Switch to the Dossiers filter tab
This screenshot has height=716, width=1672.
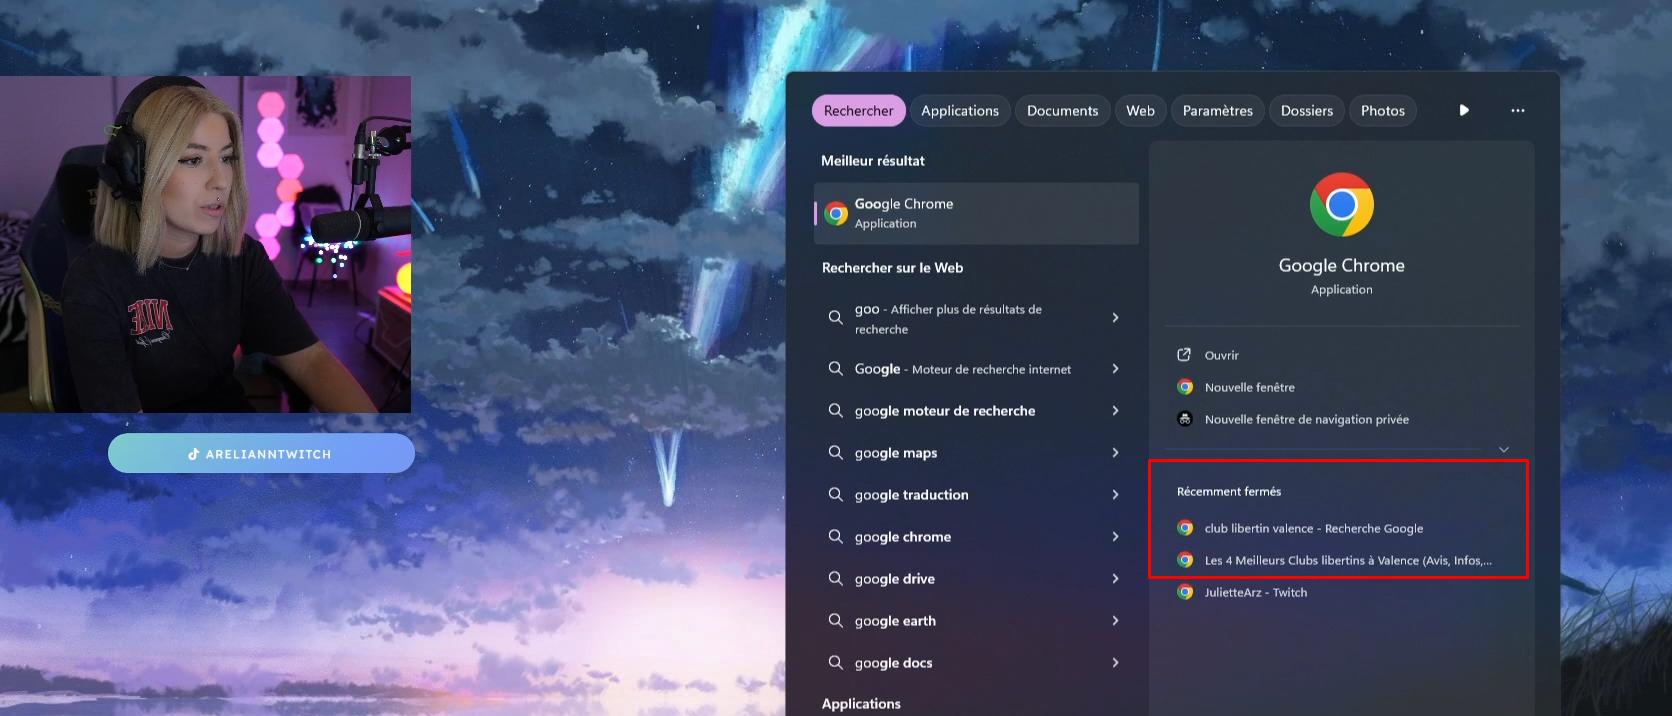[1307, 111]
